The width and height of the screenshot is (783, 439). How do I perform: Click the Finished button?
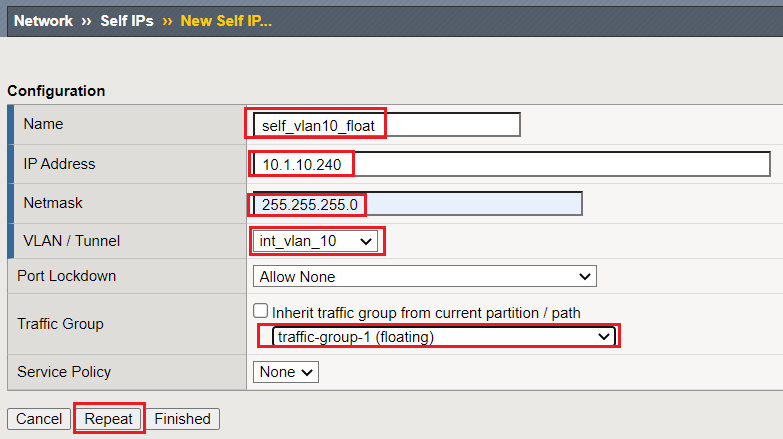point(182,419)
